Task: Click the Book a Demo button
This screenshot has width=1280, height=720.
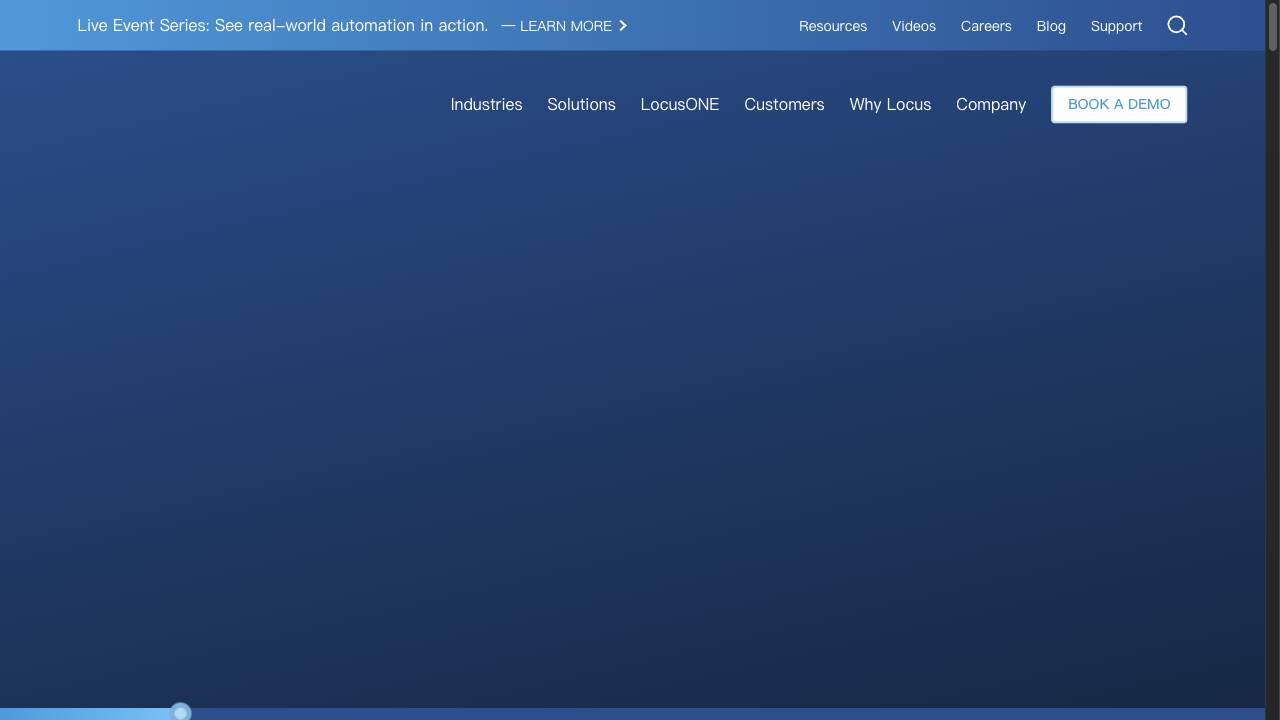Action: (1119, 104)
